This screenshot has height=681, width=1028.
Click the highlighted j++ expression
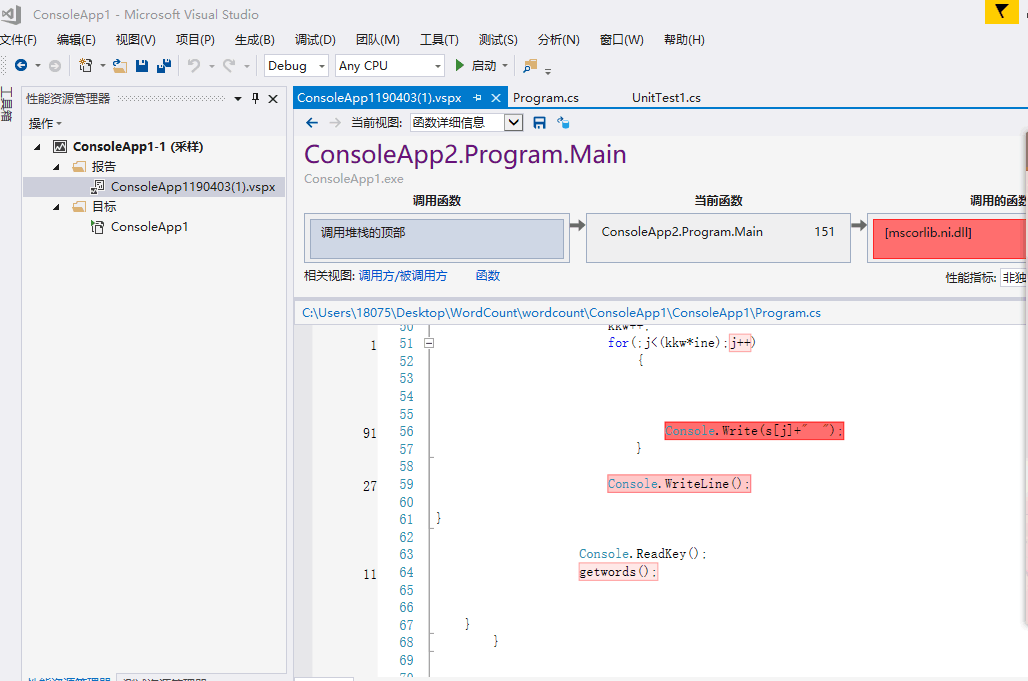[x=740, y=343]
